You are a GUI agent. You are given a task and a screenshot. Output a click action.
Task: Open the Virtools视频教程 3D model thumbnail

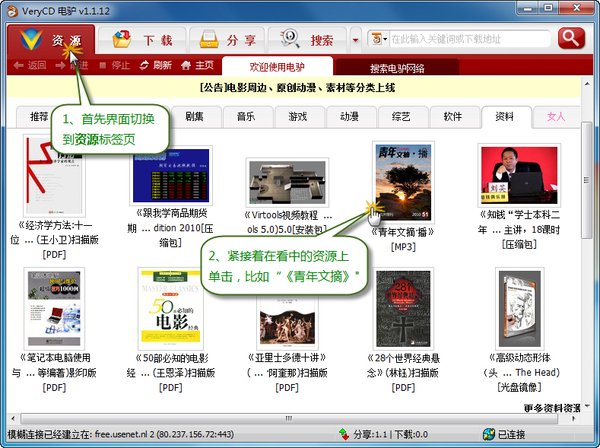pyautogui.click(x=287, y=182)
